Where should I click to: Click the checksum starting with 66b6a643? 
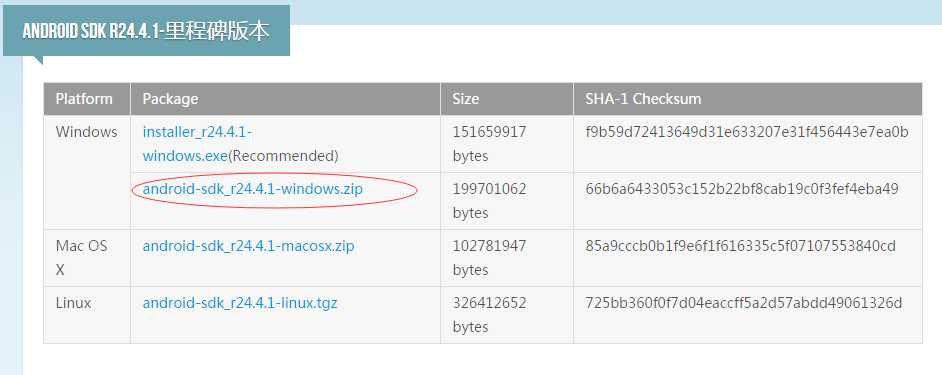742,189
